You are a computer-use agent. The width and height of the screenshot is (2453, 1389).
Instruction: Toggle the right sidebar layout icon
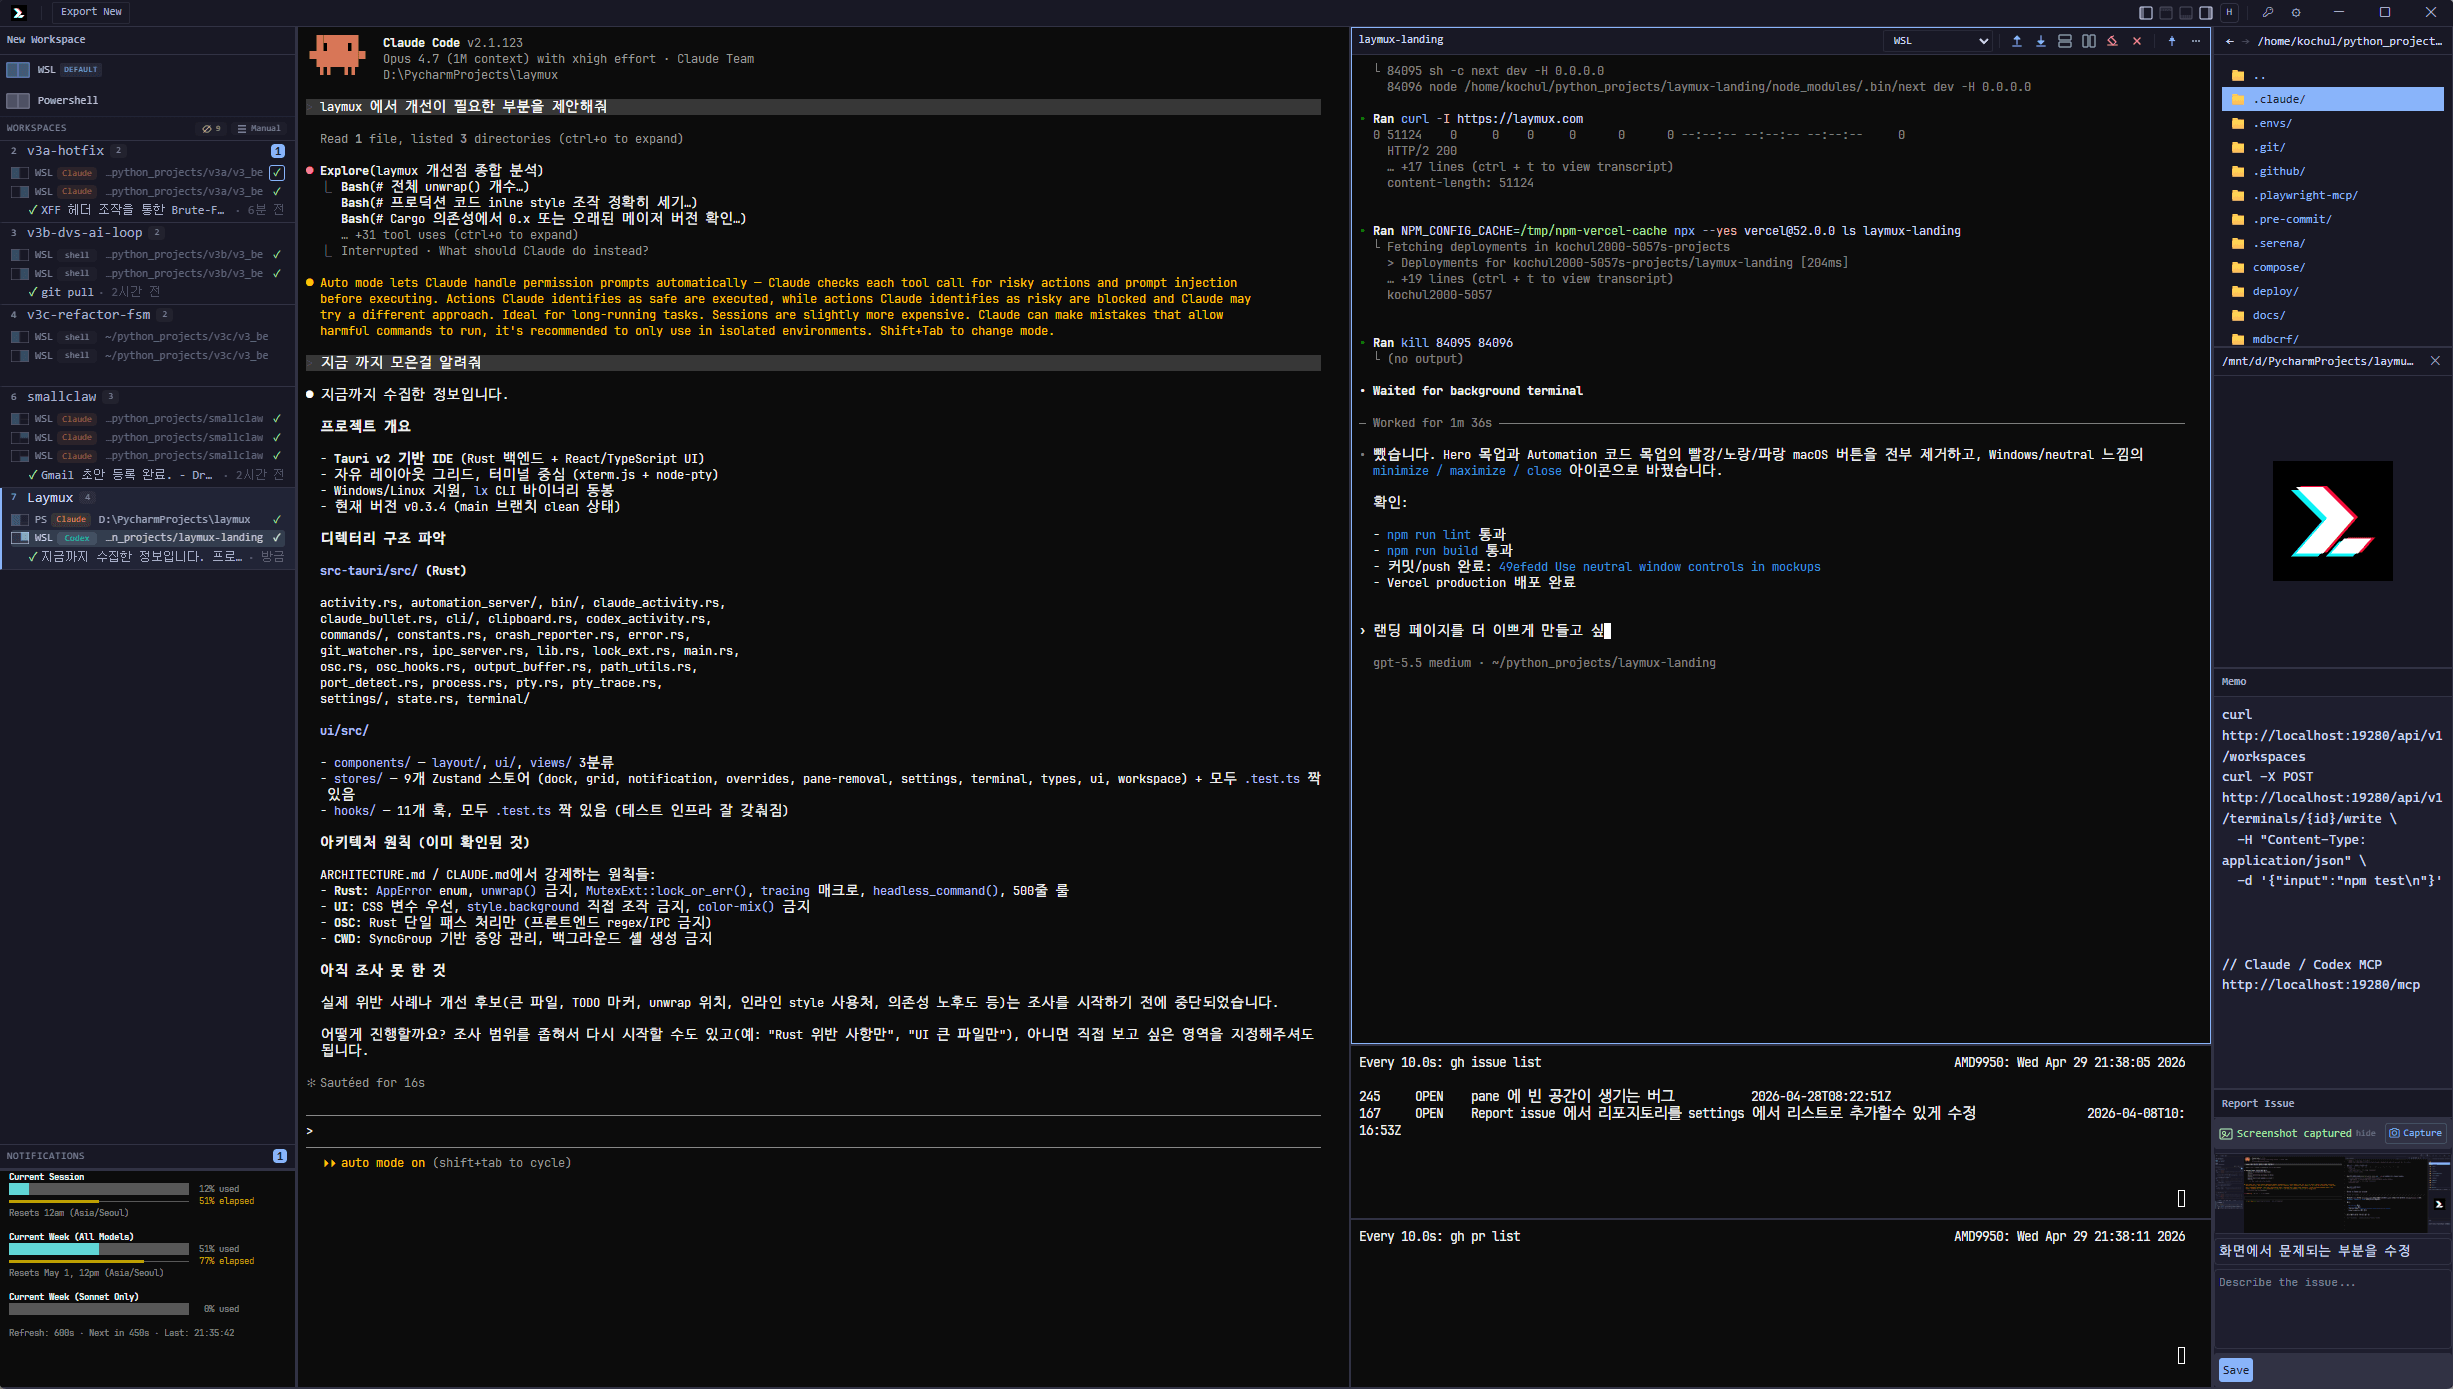click(x=2205, y=13)
